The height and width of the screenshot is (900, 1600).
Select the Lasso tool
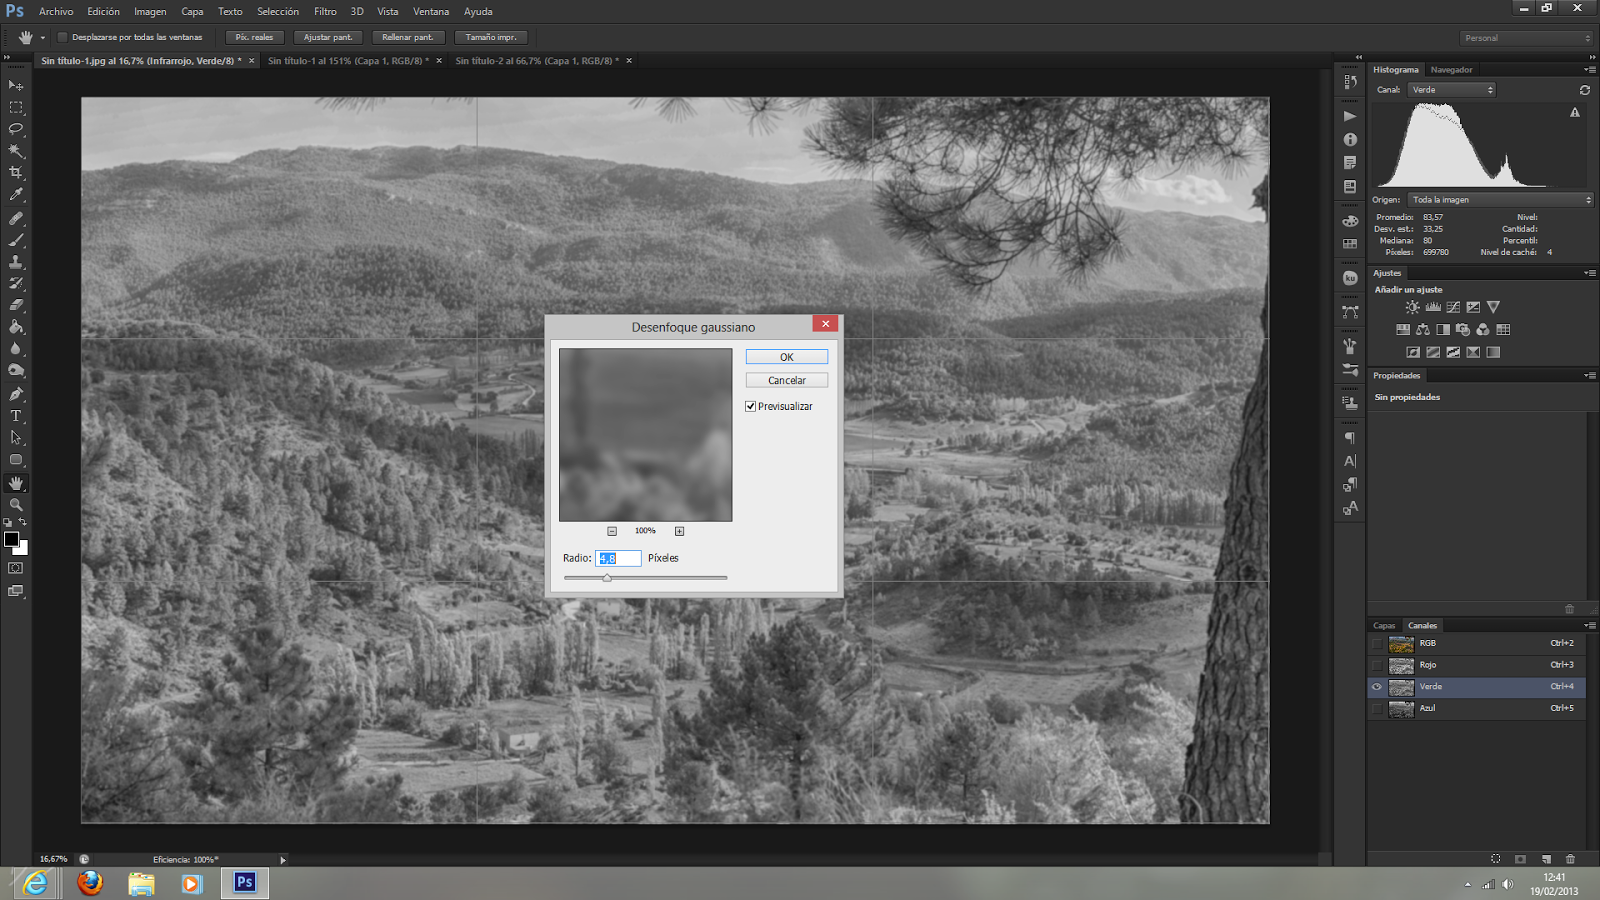[x=16, y=129]
